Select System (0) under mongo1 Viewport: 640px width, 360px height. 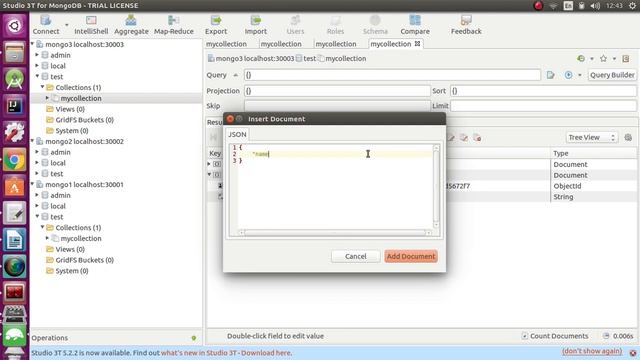point(72,271)
